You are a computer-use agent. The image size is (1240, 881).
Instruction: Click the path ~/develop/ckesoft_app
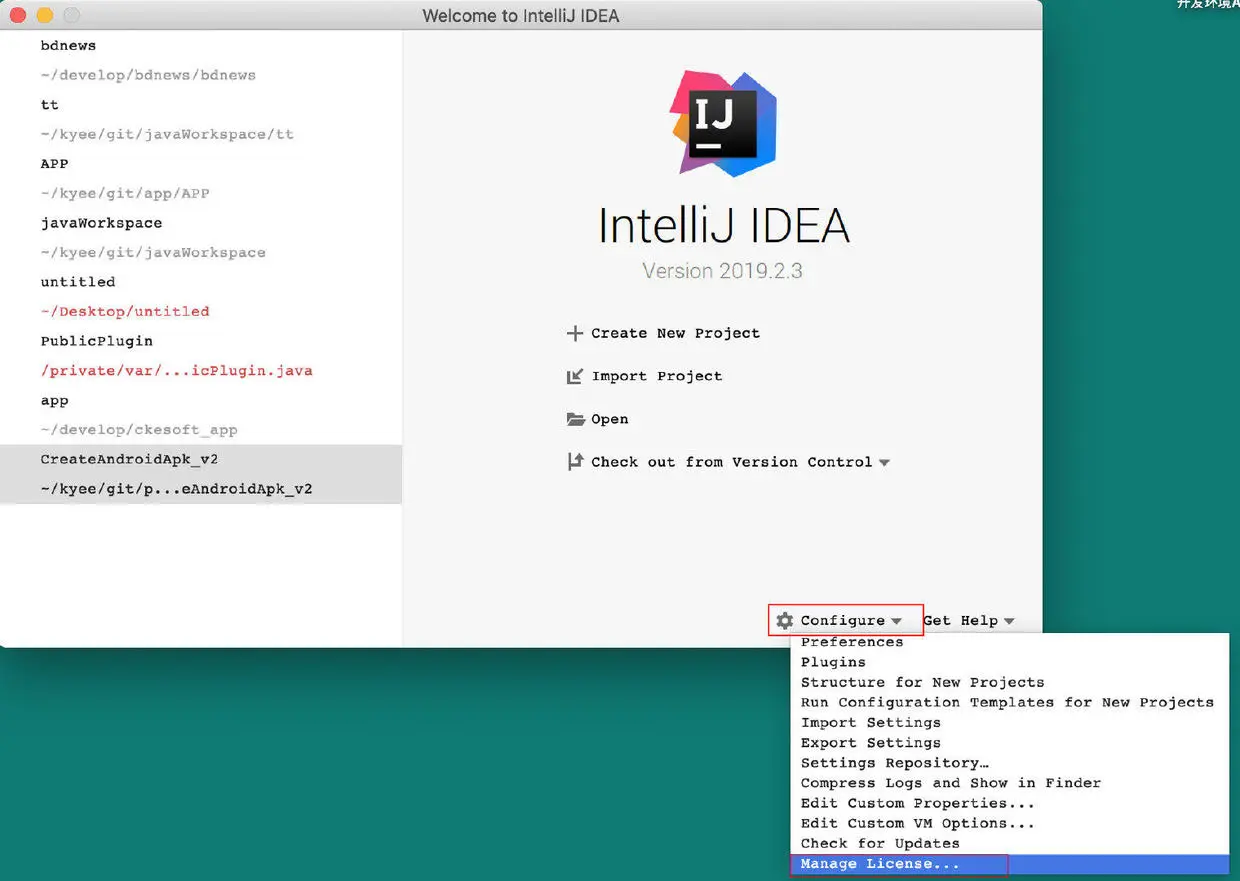point(139,430)
